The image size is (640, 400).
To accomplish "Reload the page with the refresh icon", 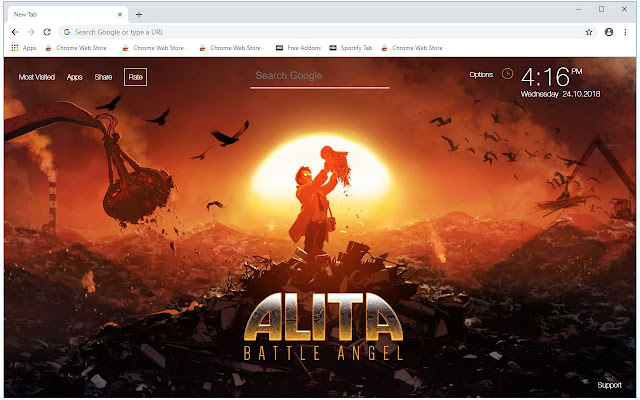I will [47, 32].
